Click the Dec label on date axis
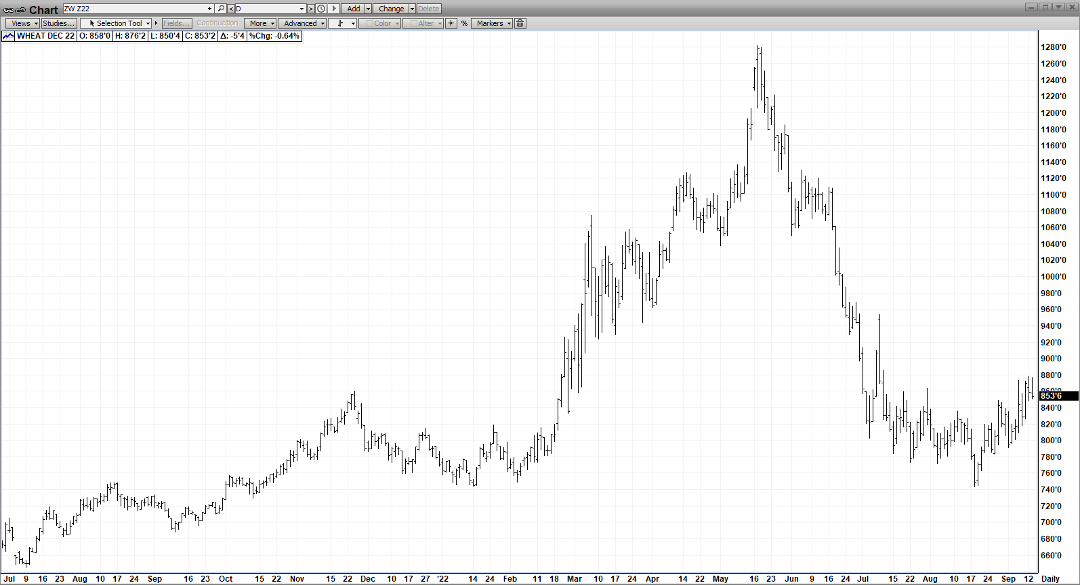The width and height of the screenshot is (1080, 586). tap(368, 579)
